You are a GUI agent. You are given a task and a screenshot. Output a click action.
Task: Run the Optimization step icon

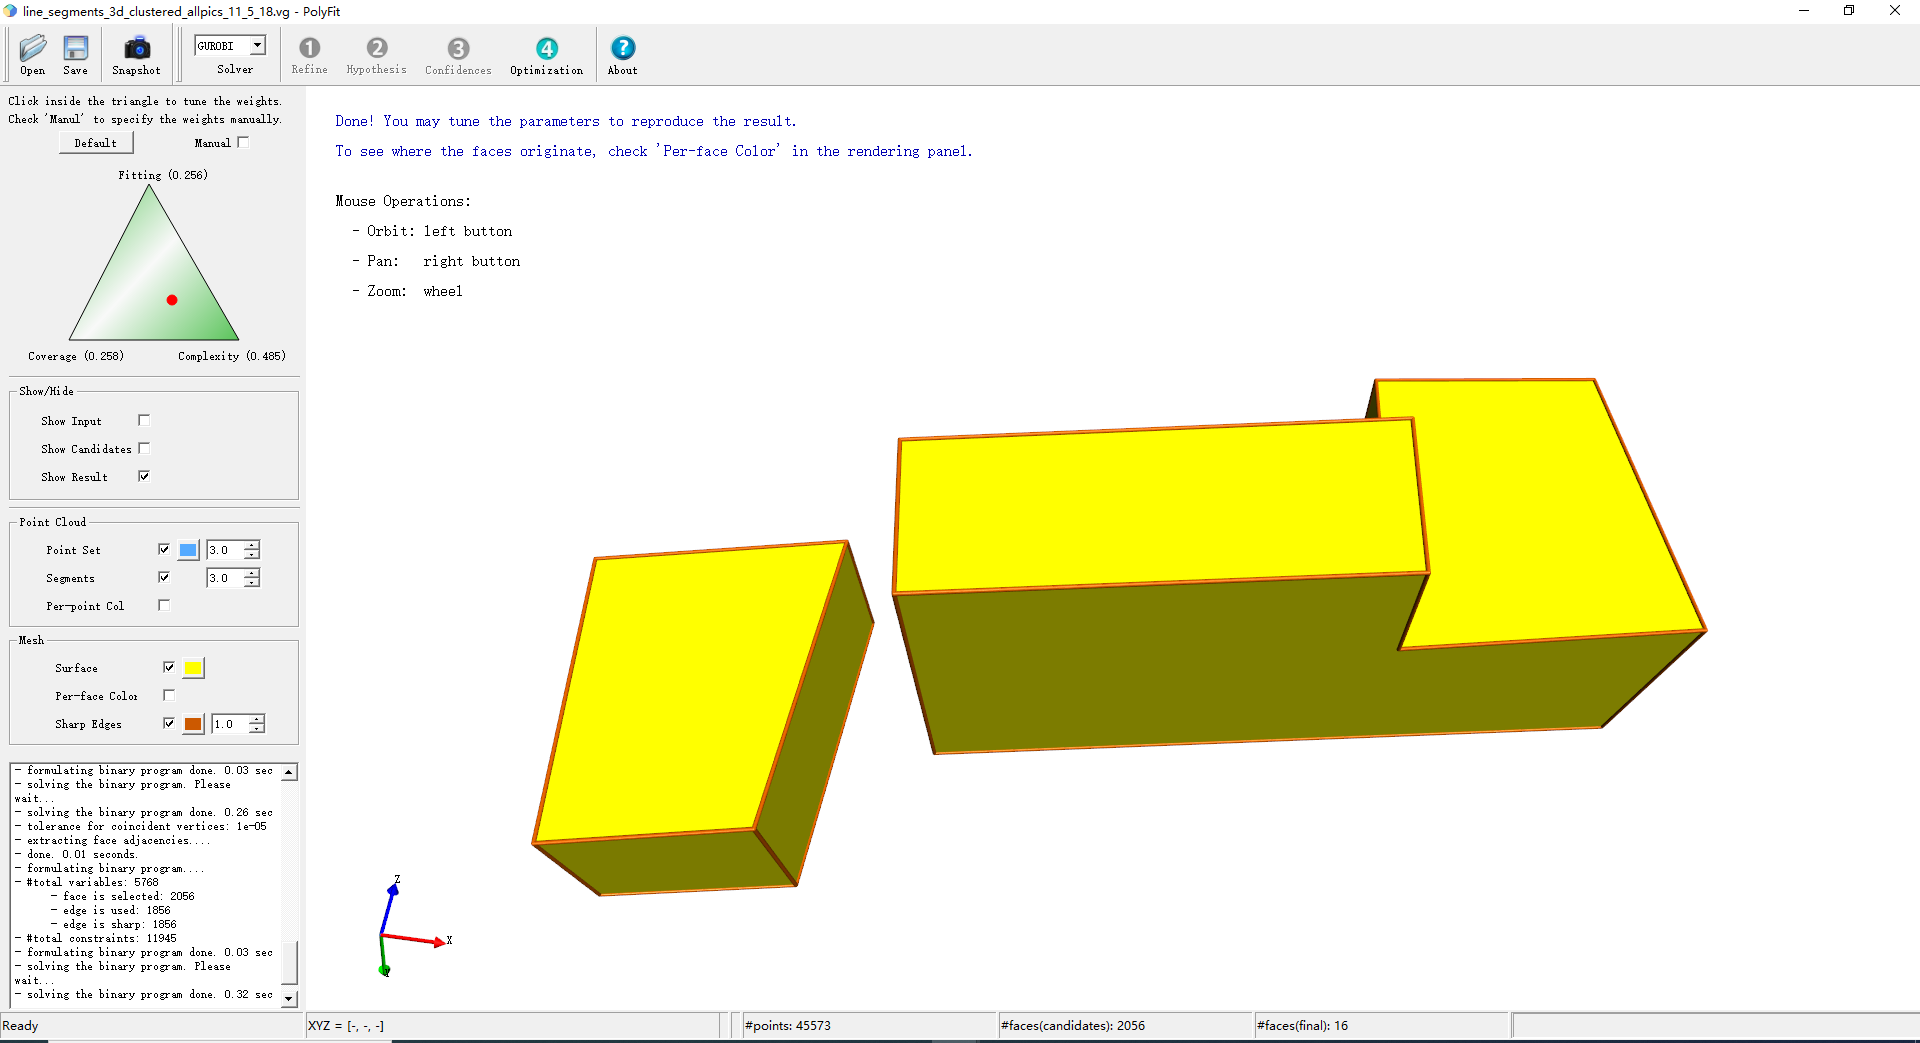546,49
